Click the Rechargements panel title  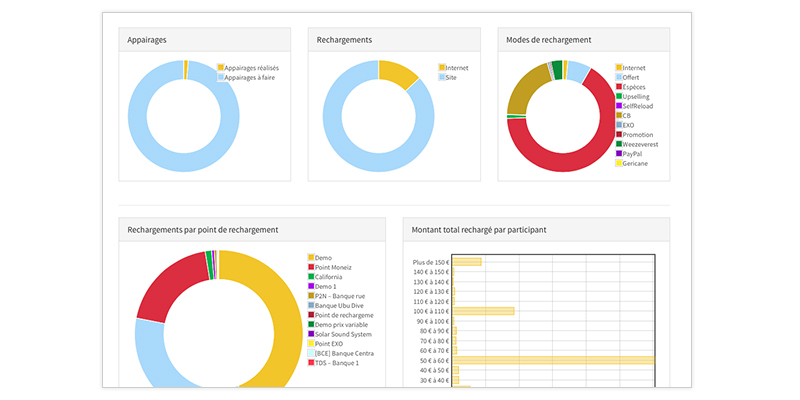coord(344,40)
